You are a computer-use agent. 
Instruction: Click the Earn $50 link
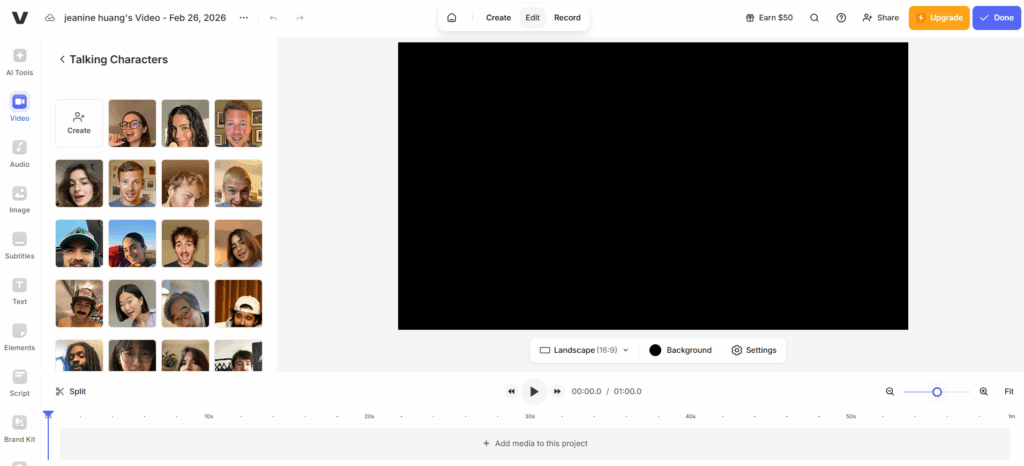point(769,18)
